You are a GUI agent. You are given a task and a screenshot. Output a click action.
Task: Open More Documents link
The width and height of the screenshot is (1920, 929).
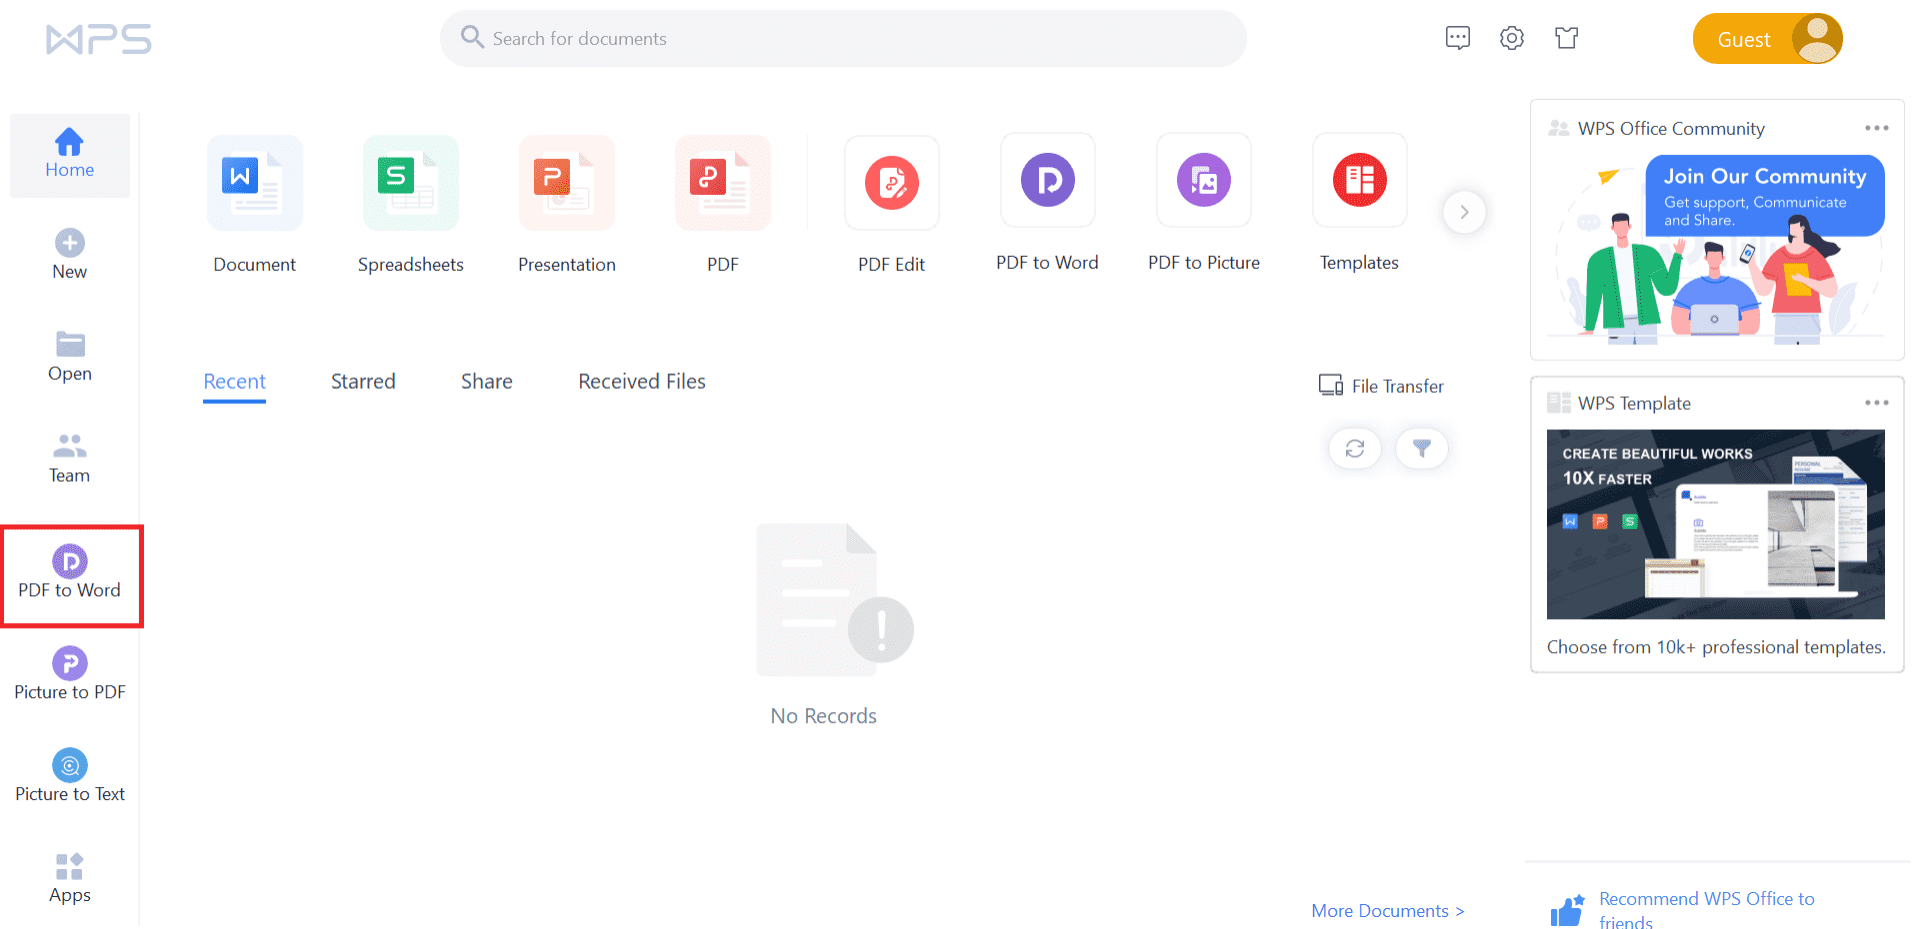[x=1388, y=911]
